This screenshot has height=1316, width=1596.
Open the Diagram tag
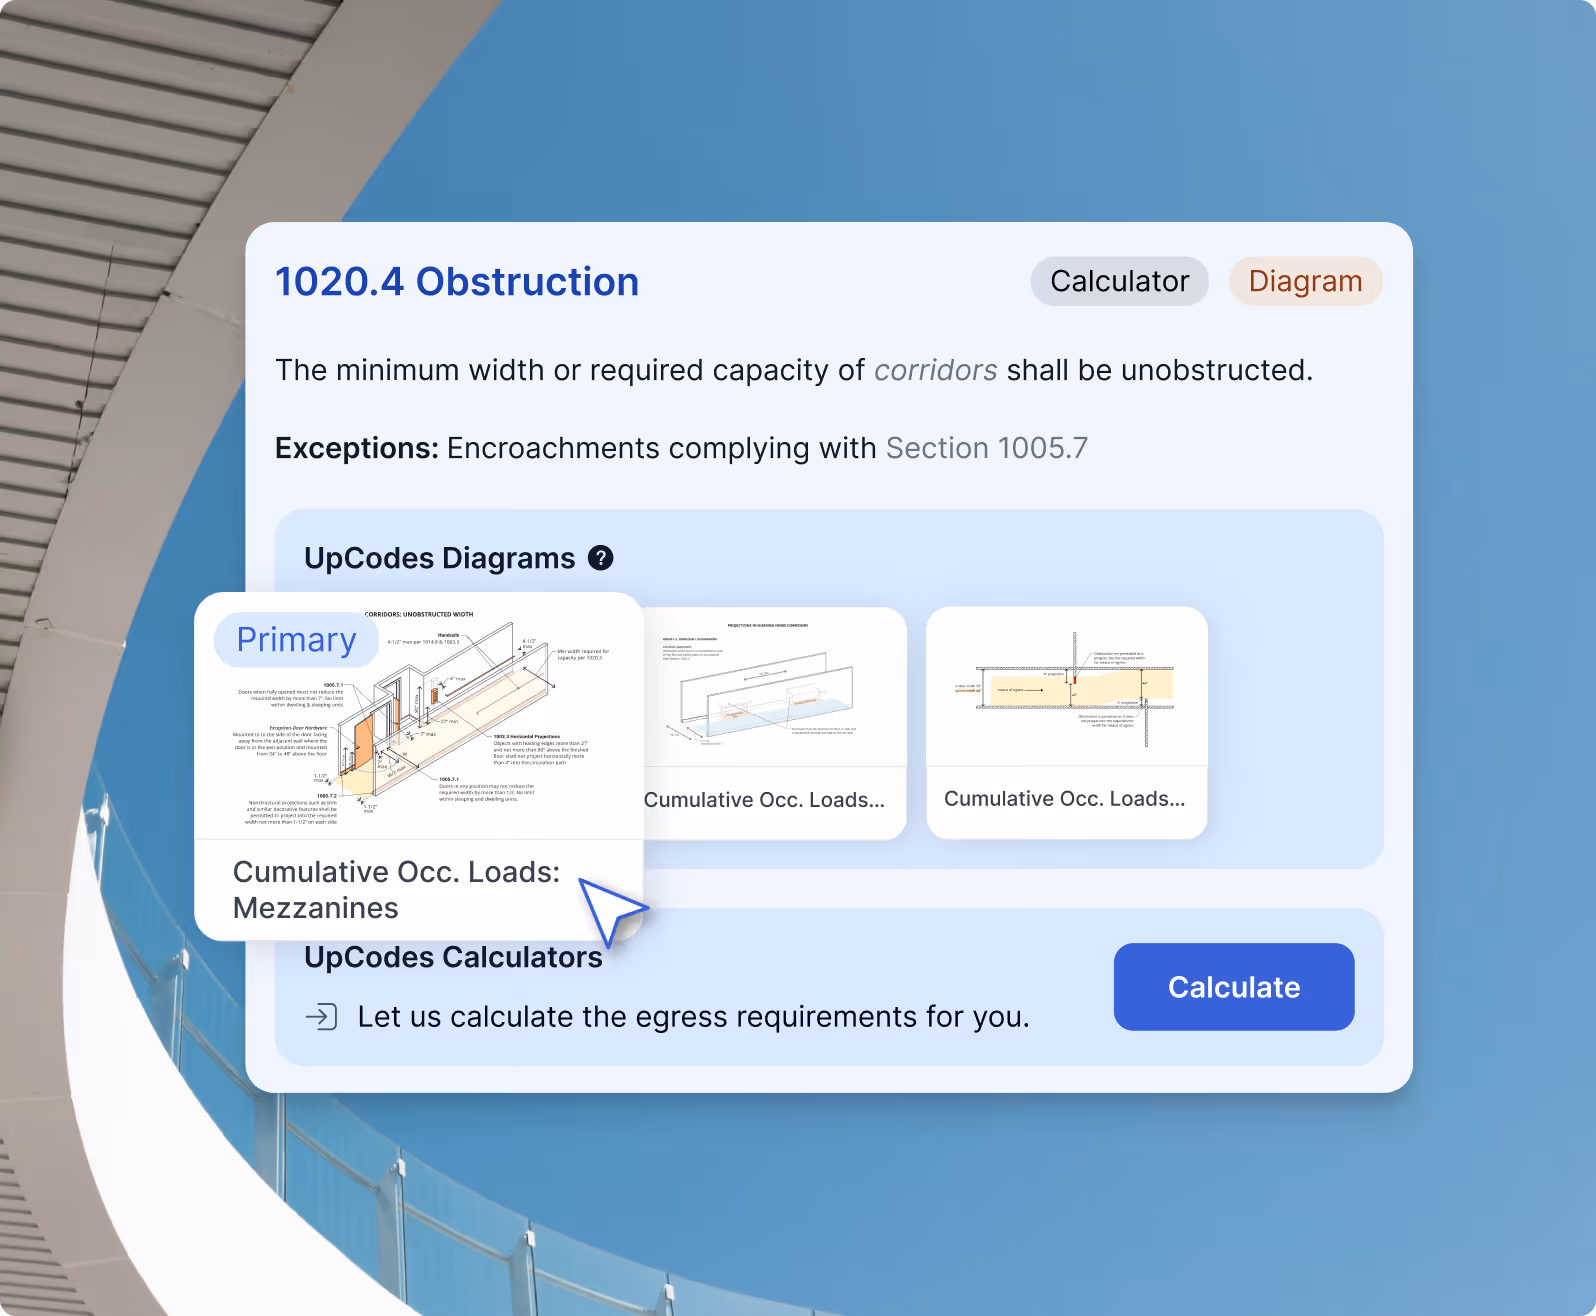tap(1305, 281)
